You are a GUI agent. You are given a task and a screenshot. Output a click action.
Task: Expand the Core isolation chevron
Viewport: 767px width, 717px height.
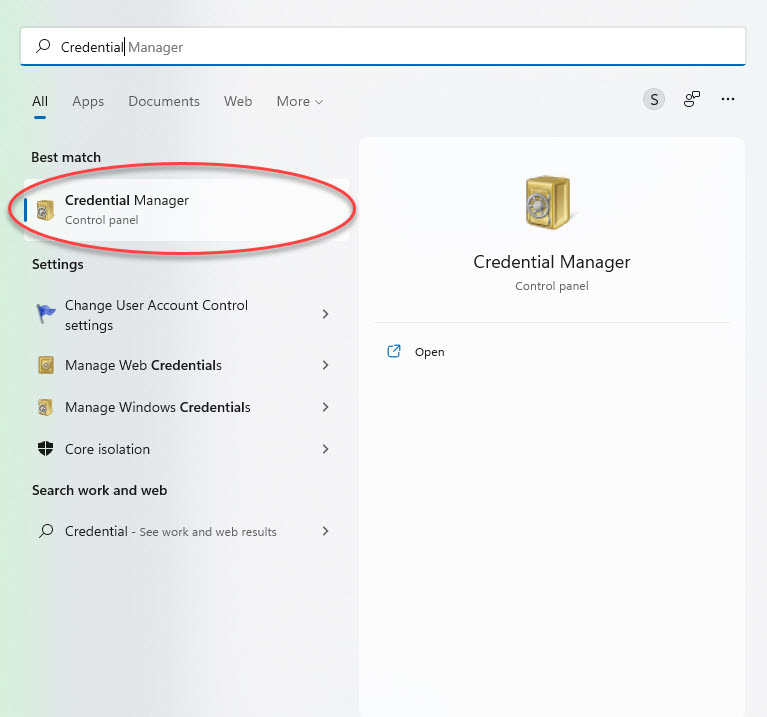coord(325,448)
